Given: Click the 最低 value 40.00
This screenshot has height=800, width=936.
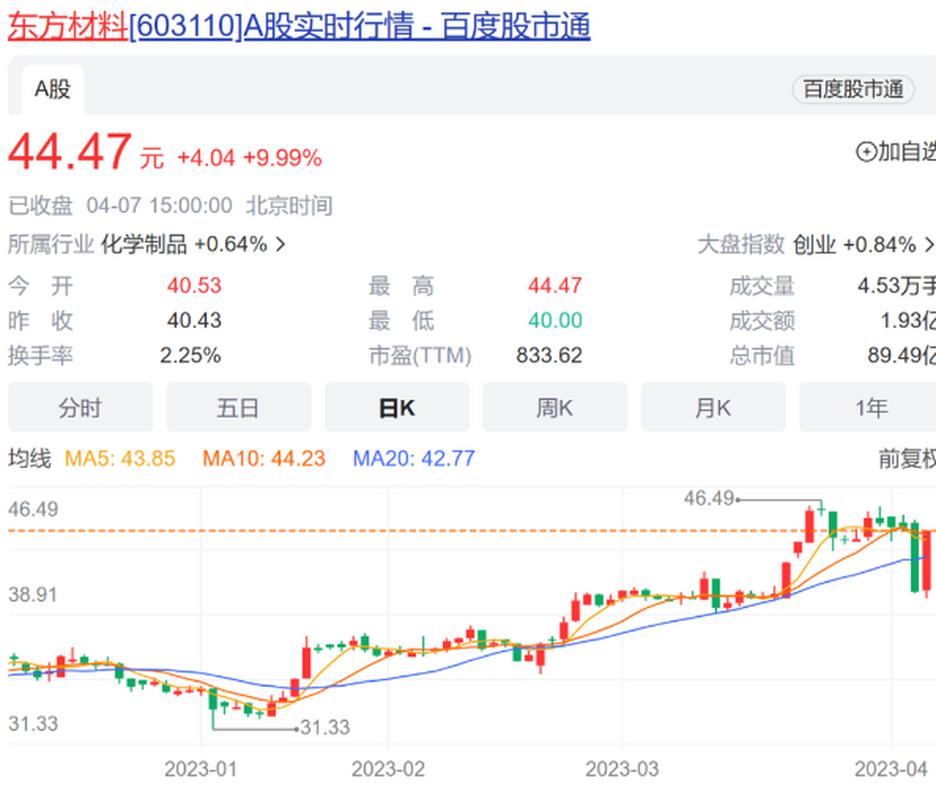Looking at the screenshot, I should [x=555, y=321].
